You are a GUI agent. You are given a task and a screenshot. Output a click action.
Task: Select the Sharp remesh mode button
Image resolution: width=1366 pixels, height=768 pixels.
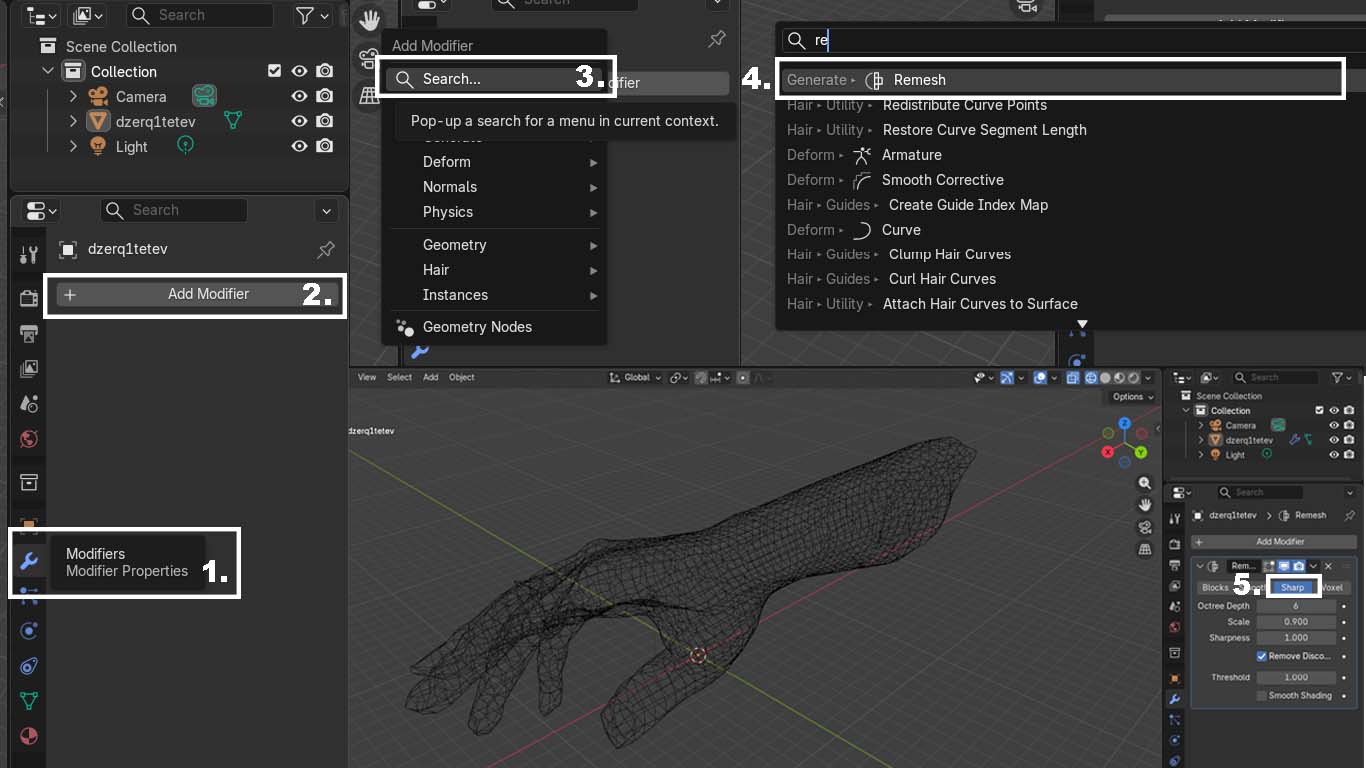1293,587
